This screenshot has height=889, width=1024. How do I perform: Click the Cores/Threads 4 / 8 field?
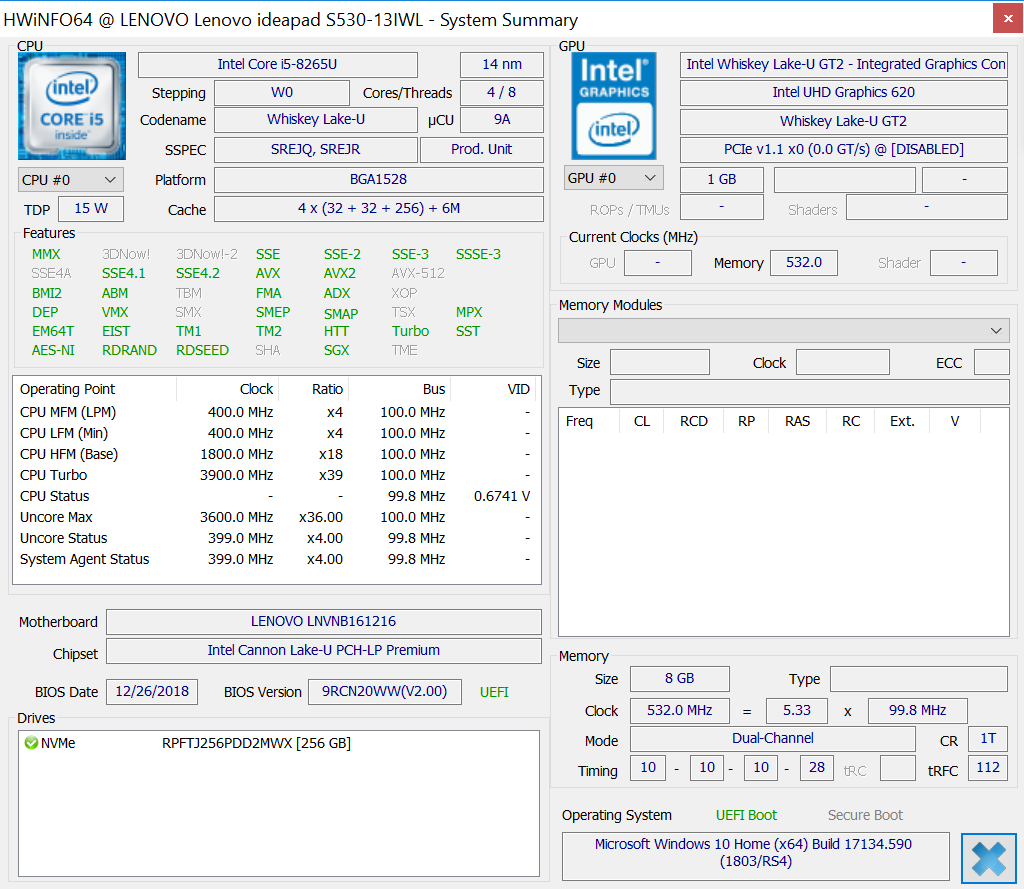click(502, 93)
